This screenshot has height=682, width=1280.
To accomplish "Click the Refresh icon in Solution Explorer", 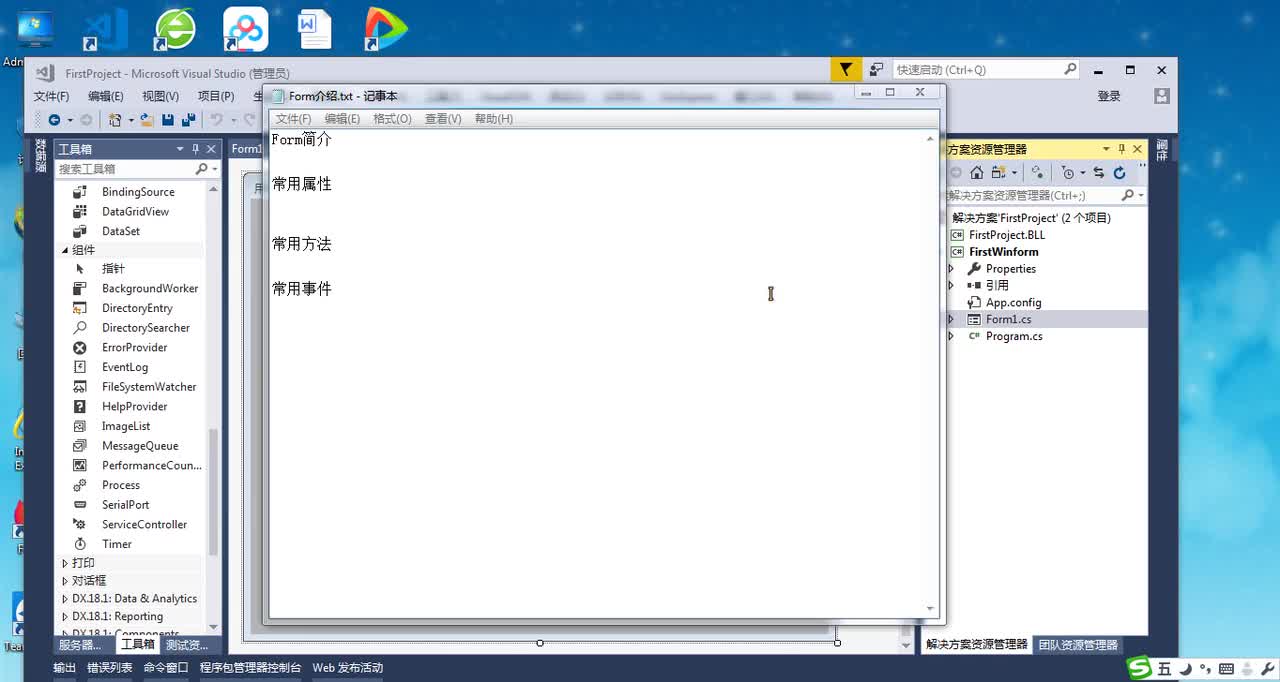I will coord(1119,173).
